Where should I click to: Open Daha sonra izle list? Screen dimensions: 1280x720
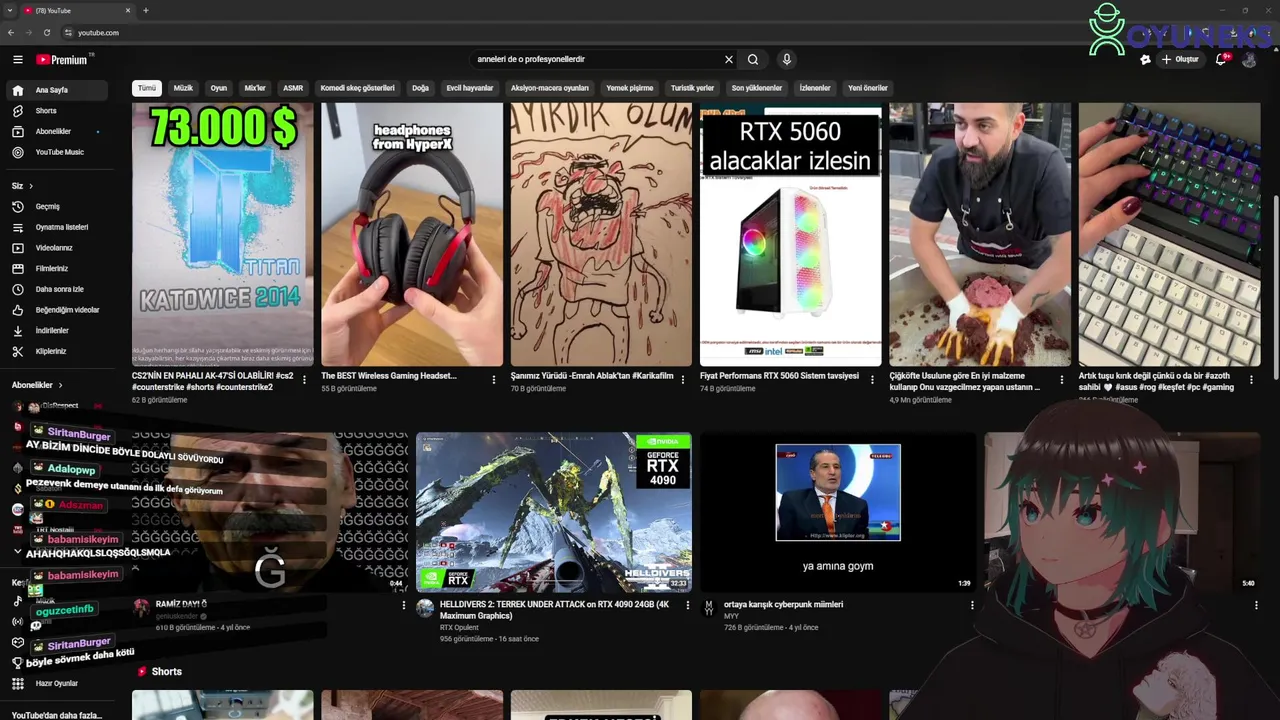pyautogui.click(x=61, y=289)
